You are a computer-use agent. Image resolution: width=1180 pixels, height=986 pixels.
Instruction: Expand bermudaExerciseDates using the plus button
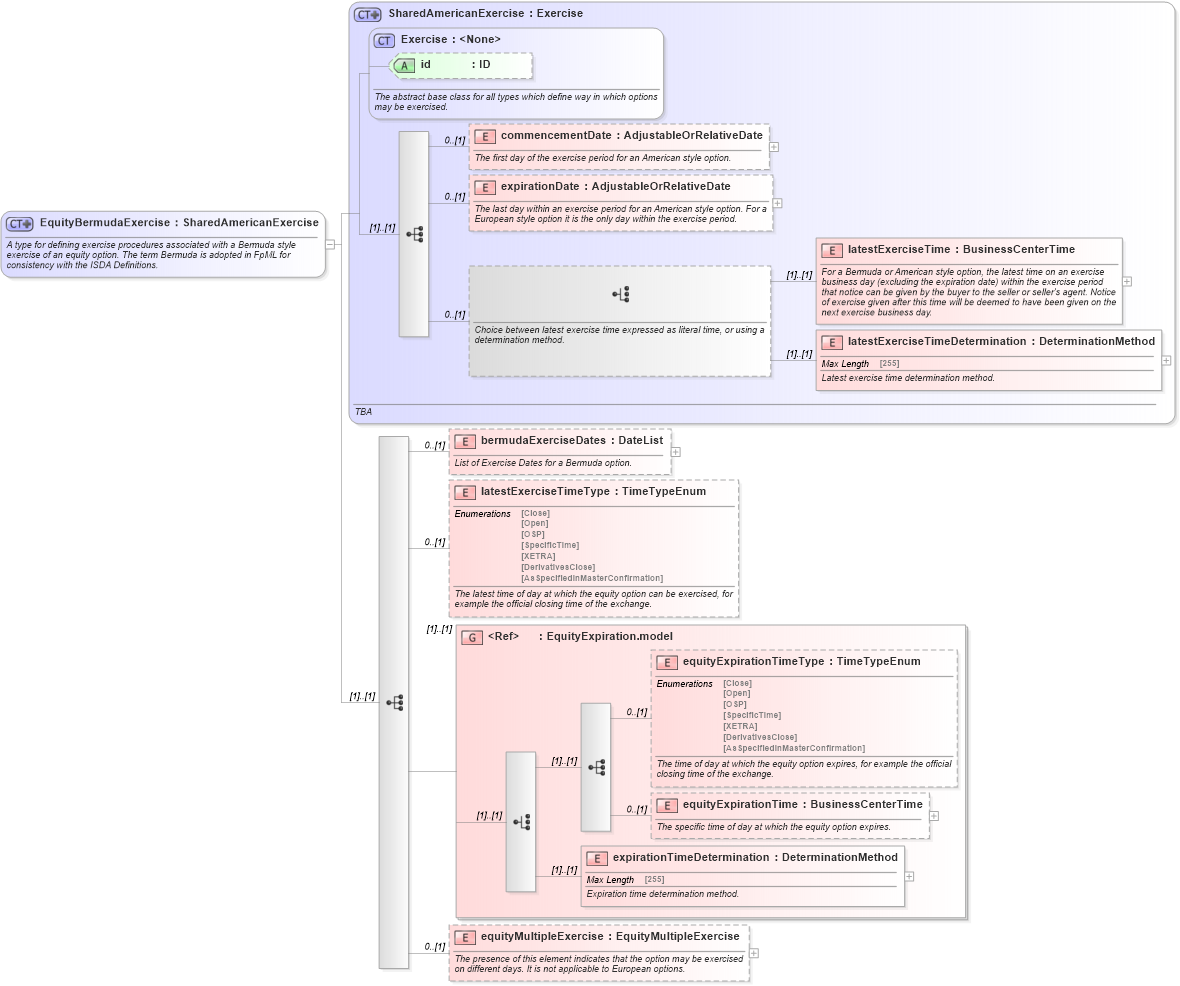tap(676, 450)
